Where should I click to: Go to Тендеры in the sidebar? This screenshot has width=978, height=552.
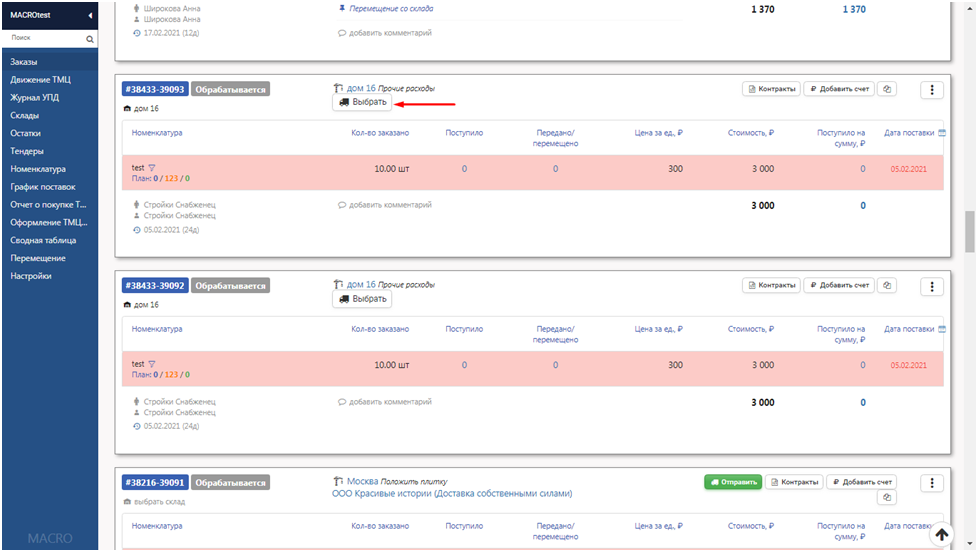point(27,151)
